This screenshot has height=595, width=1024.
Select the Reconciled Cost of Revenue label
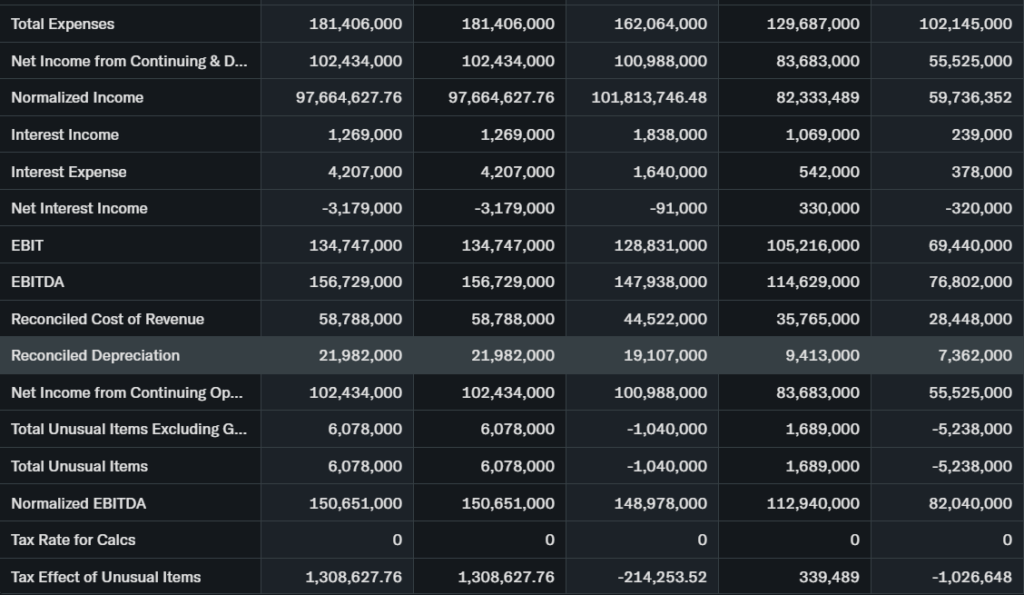tap(107, 319)
